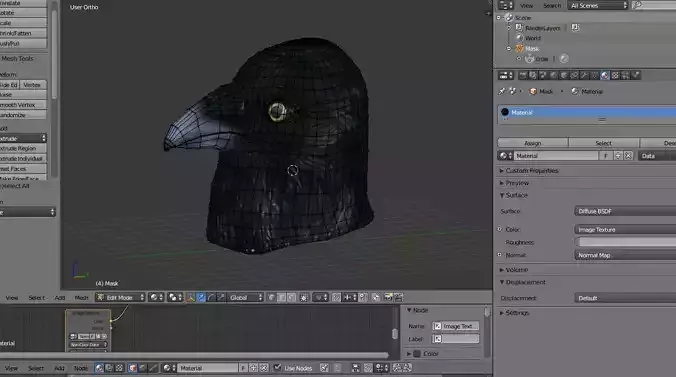Toggle fake user F beside Material field
Viewport: 676px width, 377px height.
(x=606, y=156)
